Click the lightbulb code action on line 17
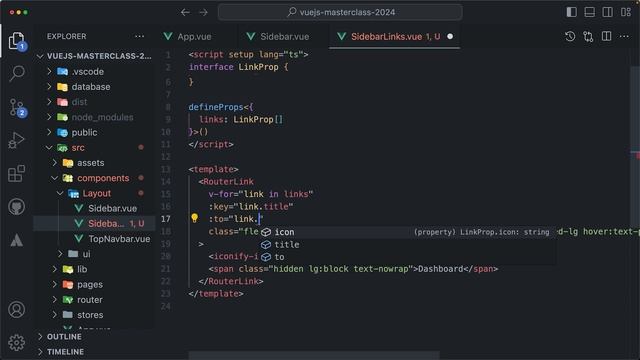 [x=194, y=218]
